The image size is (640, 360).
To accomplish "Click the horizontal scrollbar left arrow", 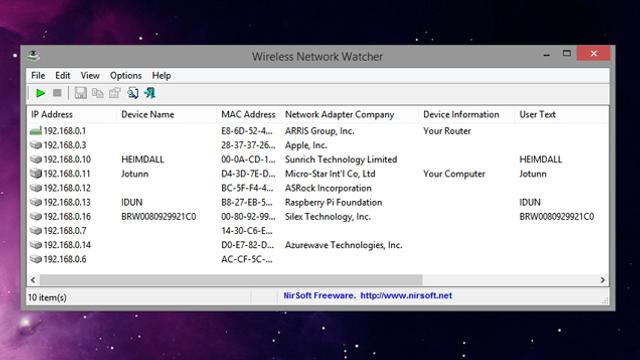I will 33,280.
